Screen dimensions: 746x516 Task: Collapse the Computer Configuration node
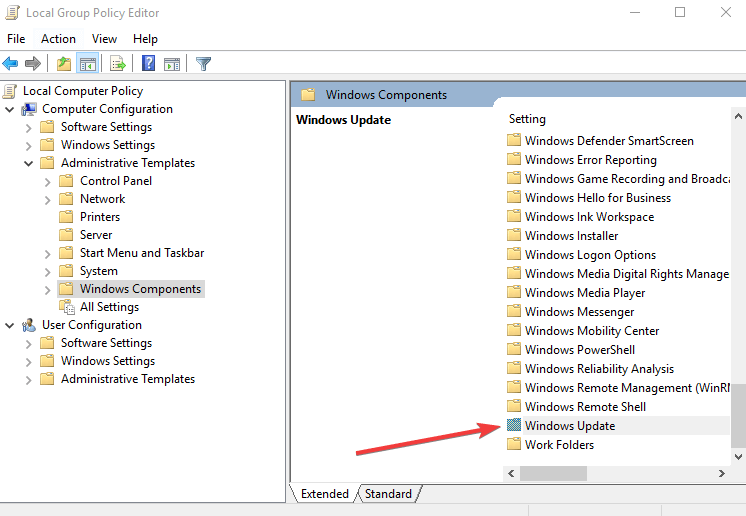click(10, 110)
